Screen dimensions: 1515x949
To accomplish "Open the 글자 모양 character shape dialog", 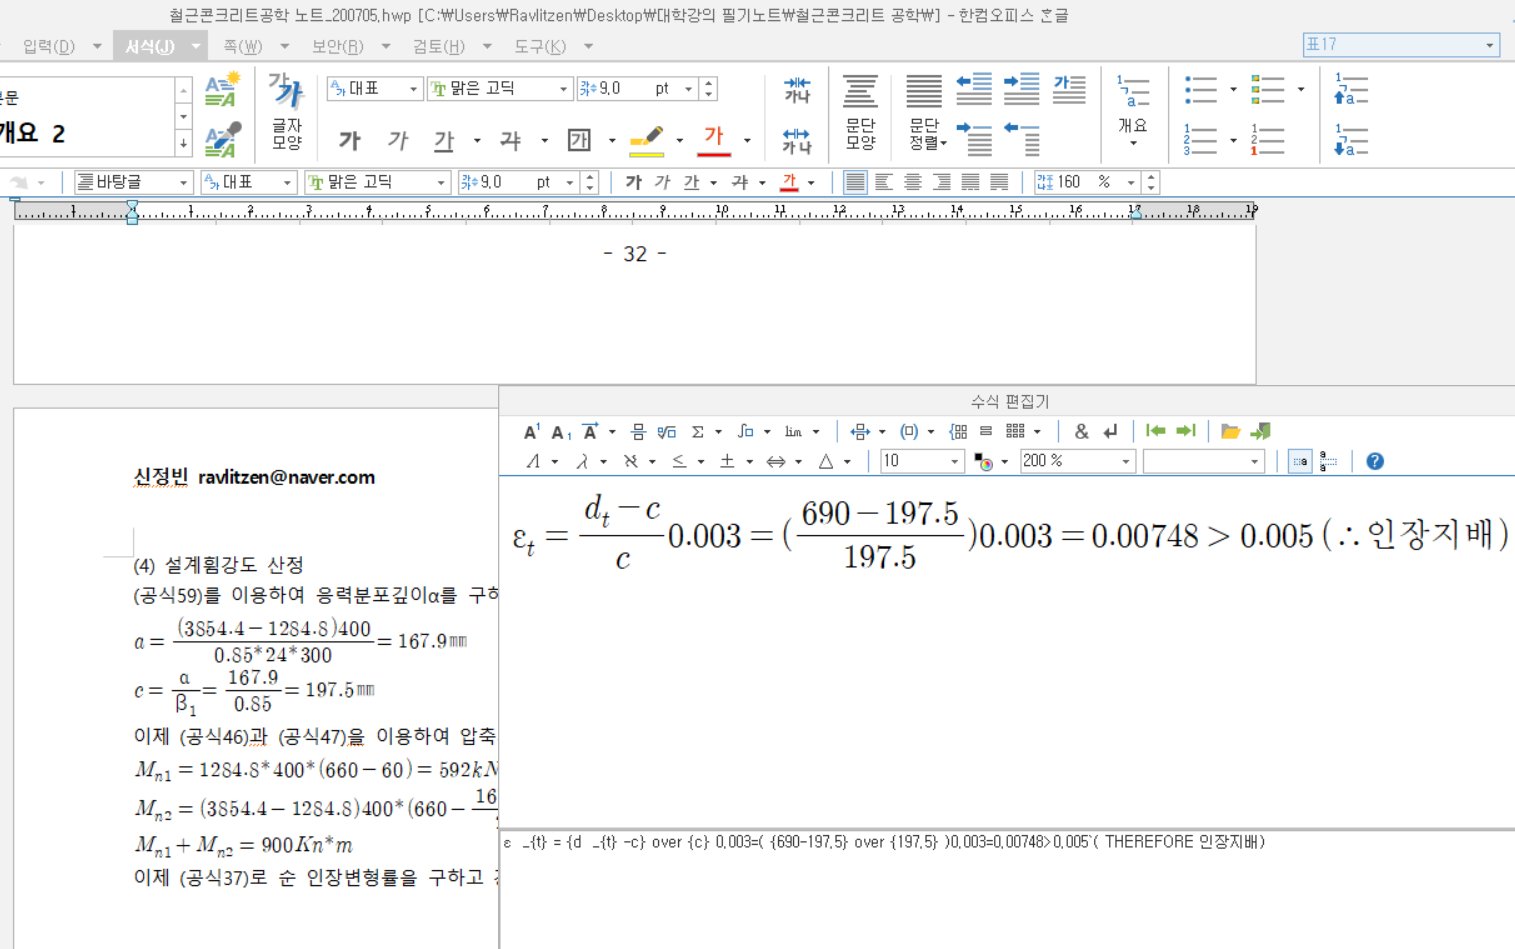I will click(x=287, y=110).
